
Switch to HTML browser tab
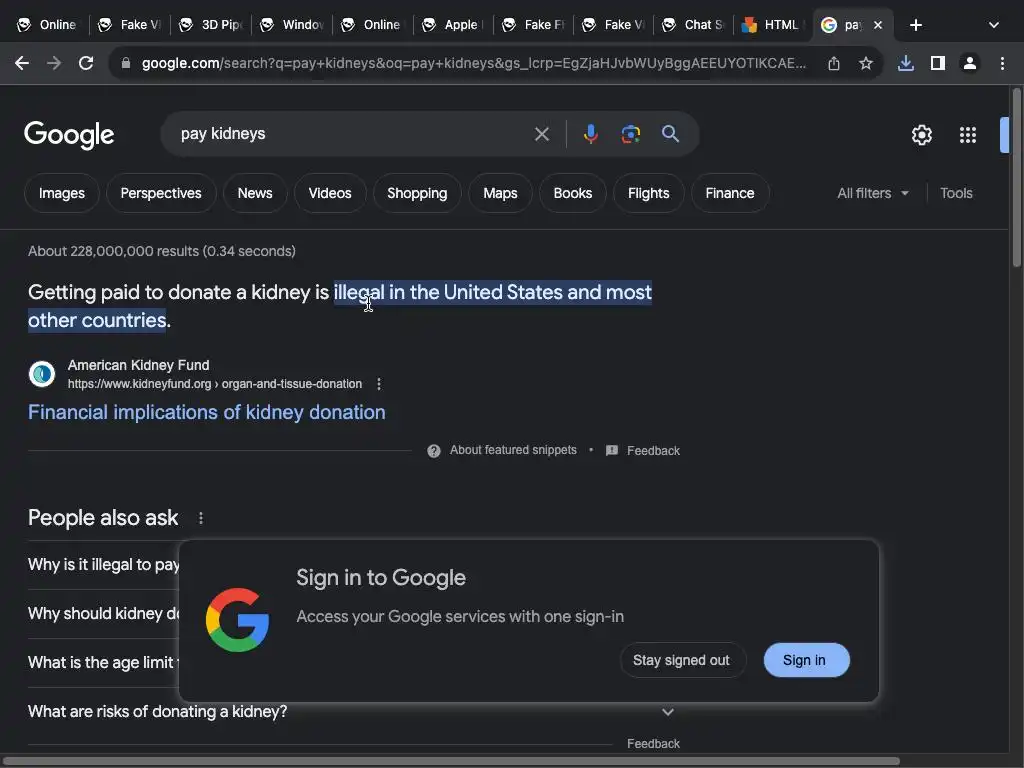click(773, 25)
